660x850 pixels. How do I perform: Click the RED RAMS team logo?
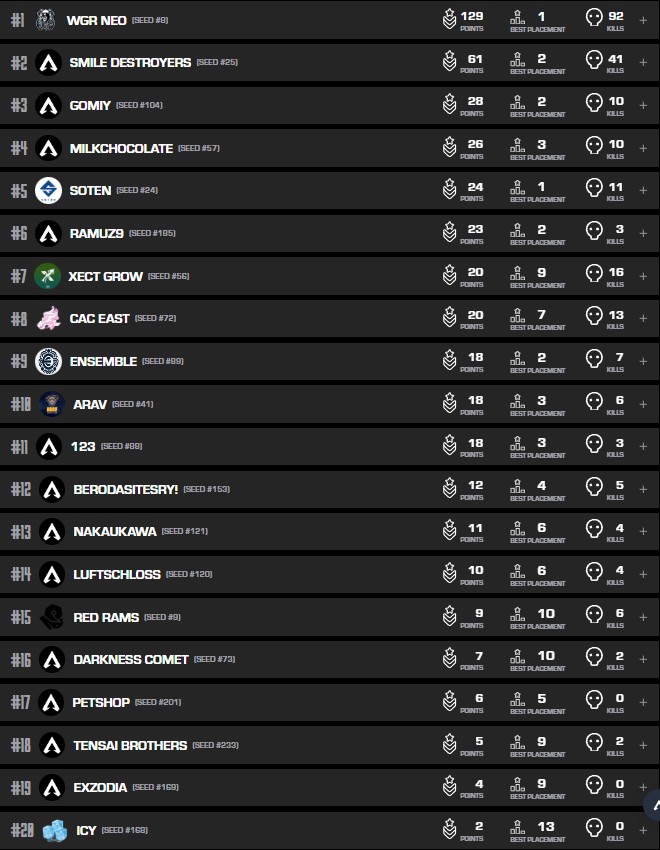[x=52, y=617]
